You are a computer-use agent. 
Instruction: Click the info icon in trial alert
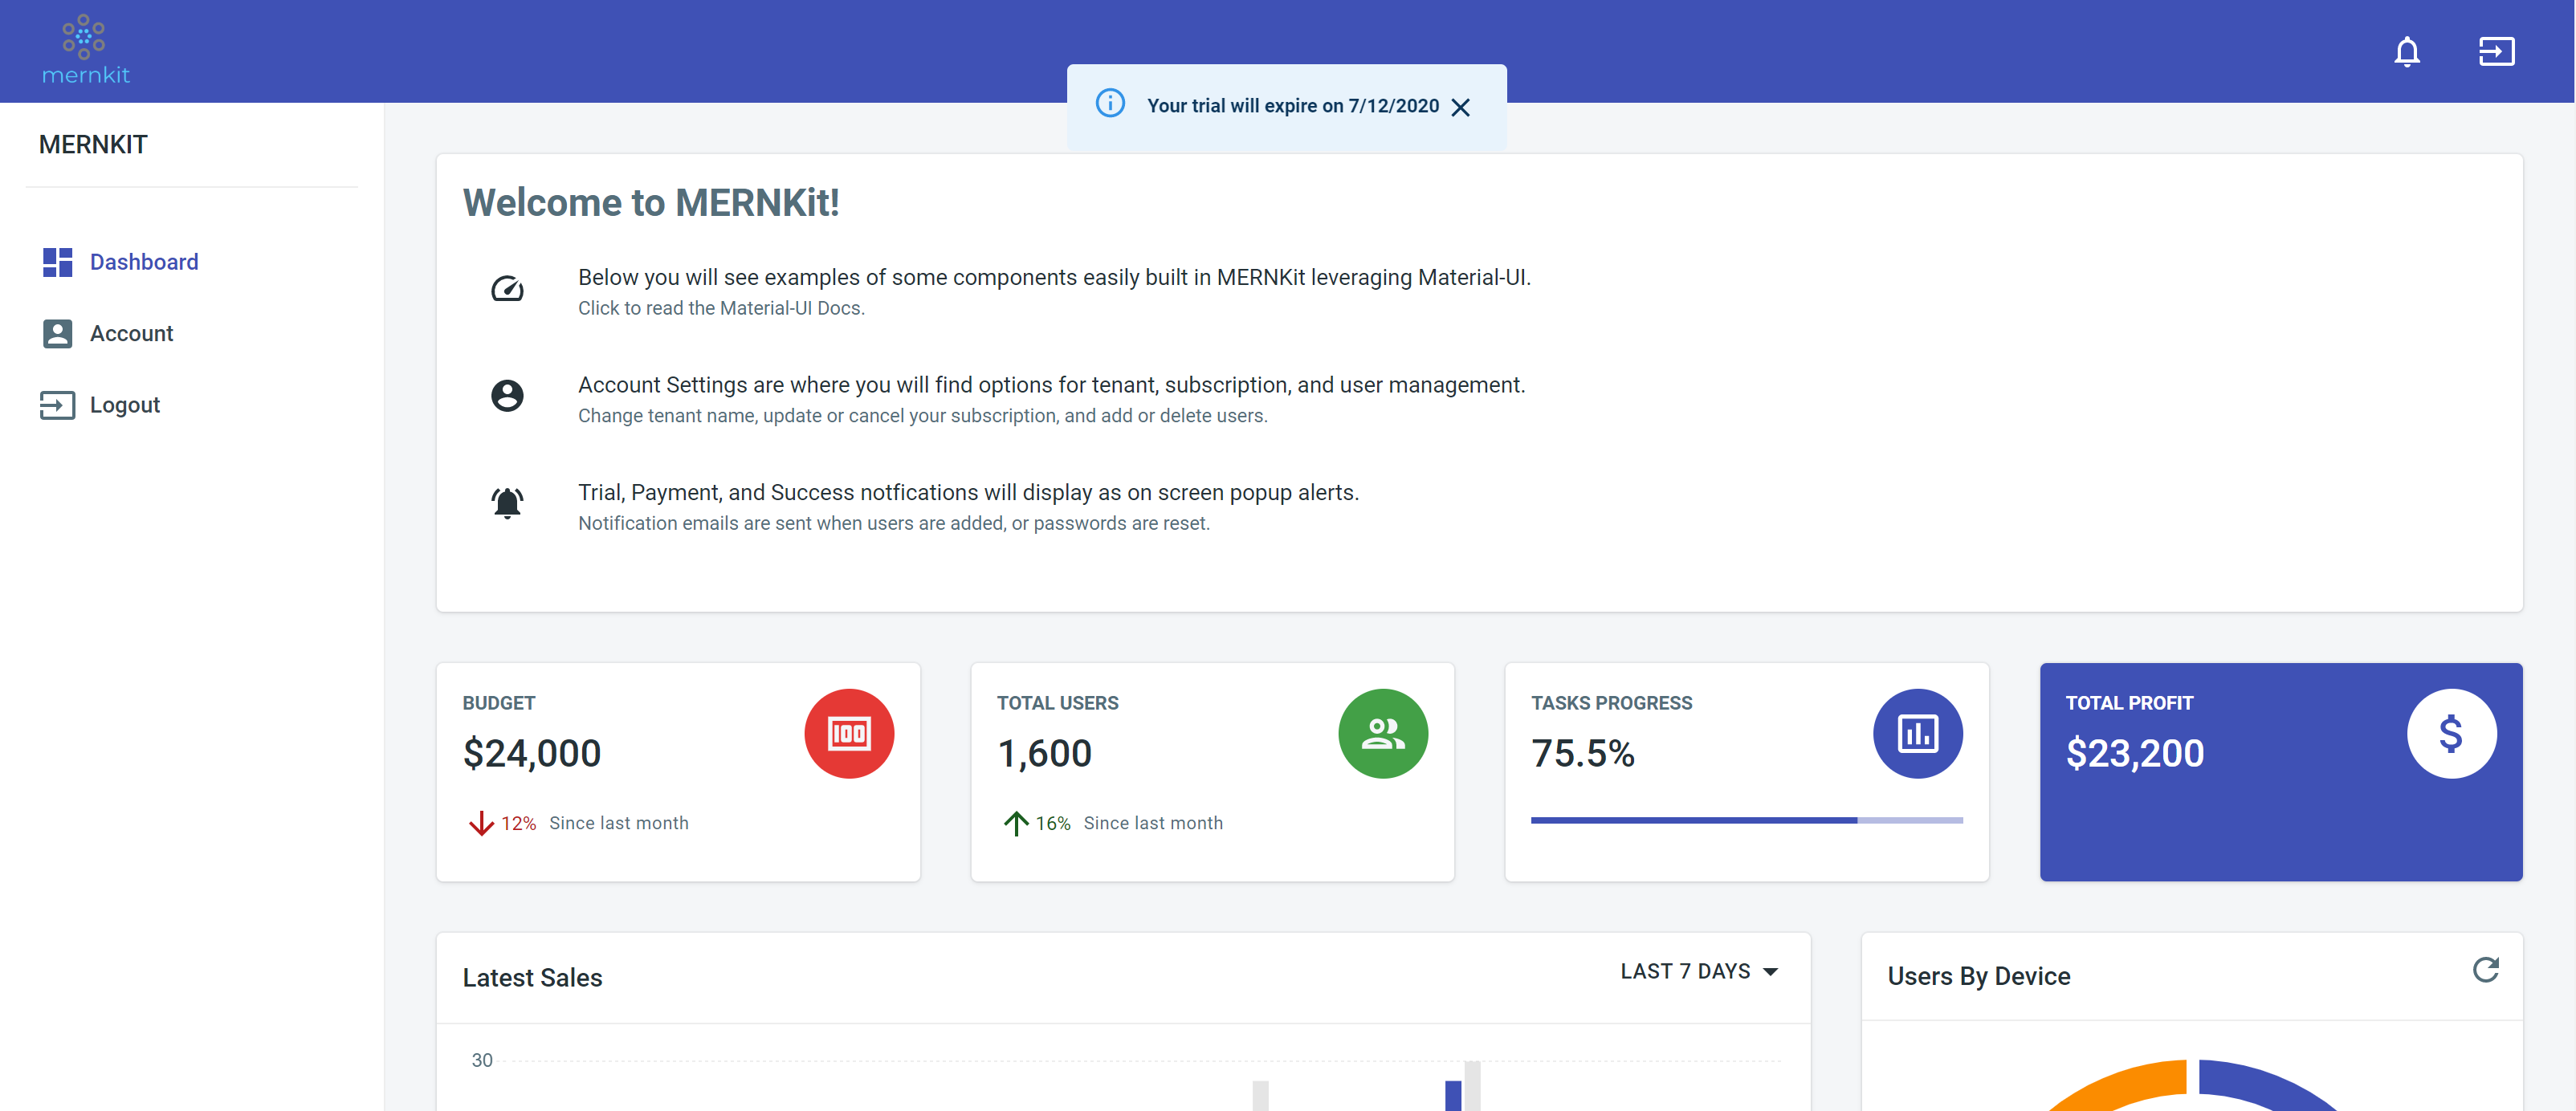[x=1110, y=104]
